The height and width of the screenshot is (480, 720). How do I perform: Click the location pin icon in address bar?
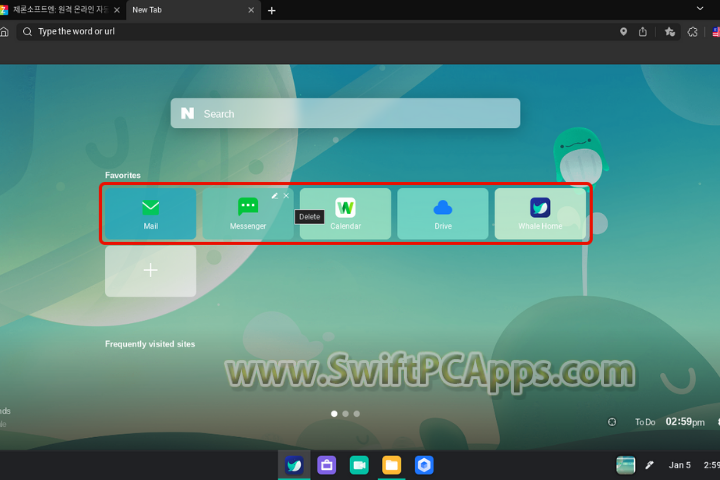click(x=623, y=32)
